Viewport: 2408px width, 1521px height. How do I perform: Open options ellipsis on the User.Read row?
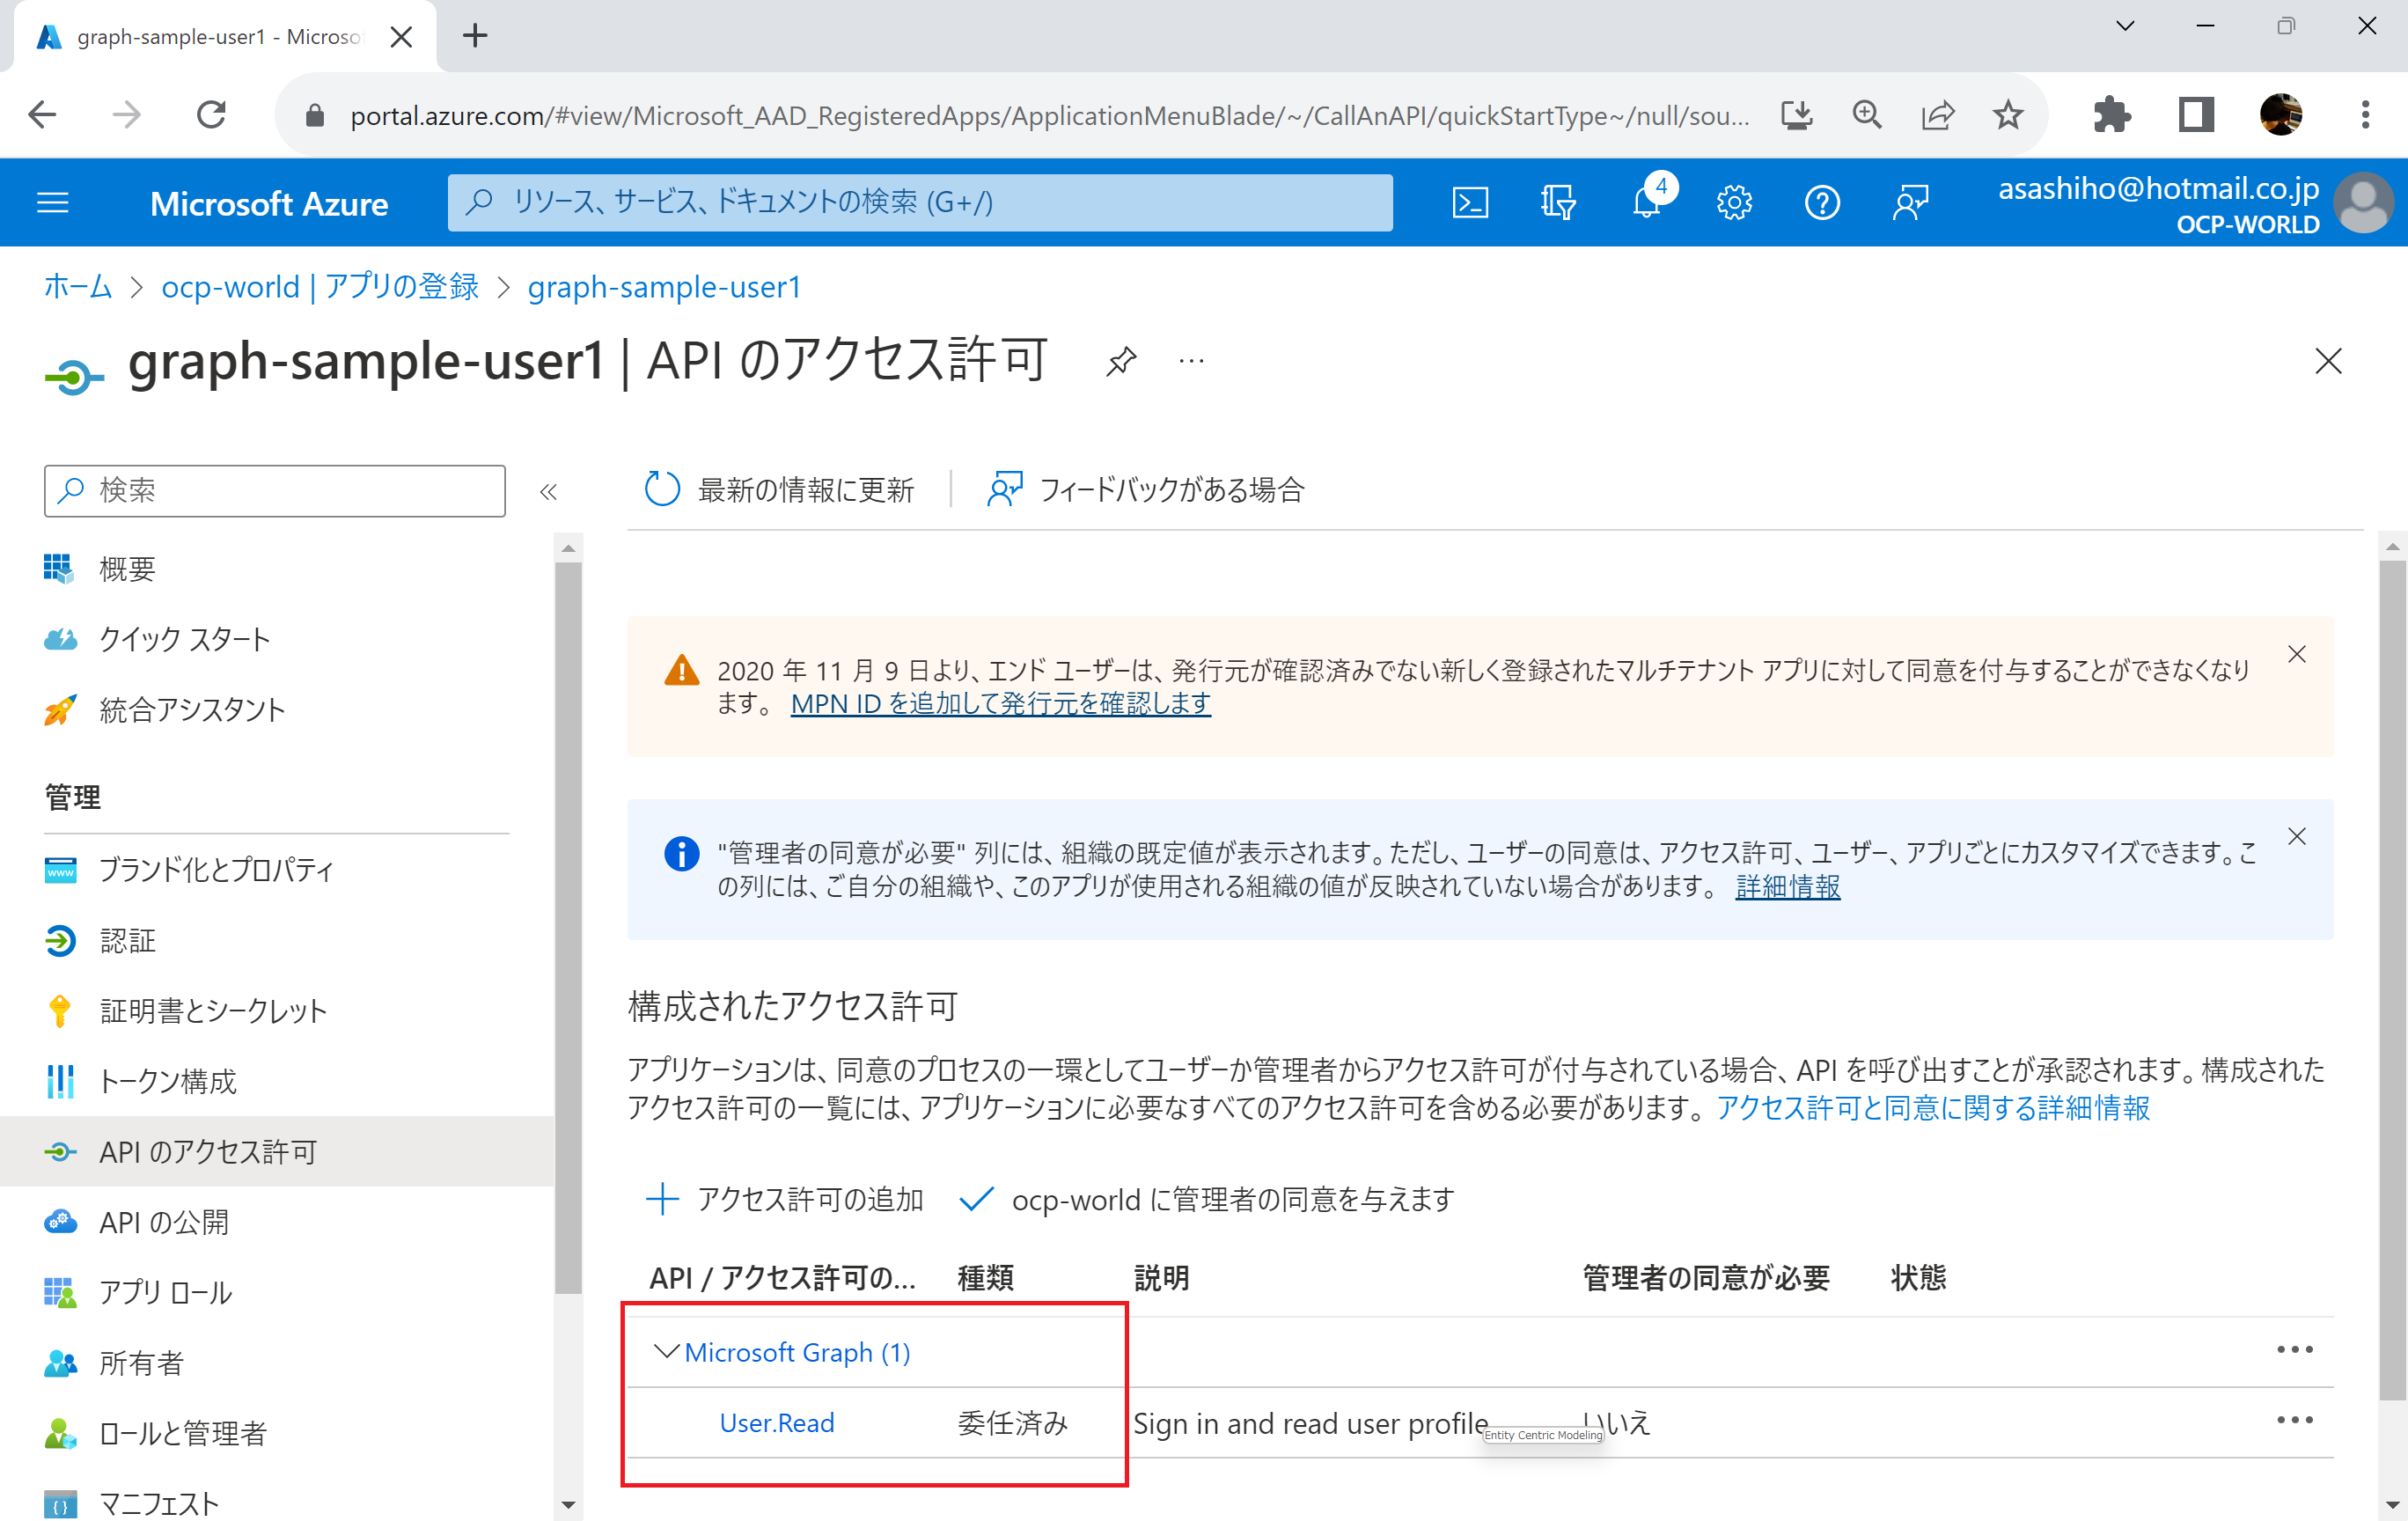click(2295, 1420)
